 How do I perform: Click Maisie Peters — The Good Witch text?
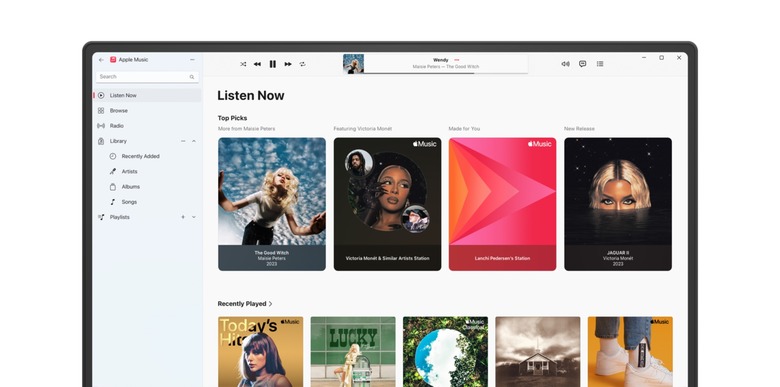(x=446, y=67)
